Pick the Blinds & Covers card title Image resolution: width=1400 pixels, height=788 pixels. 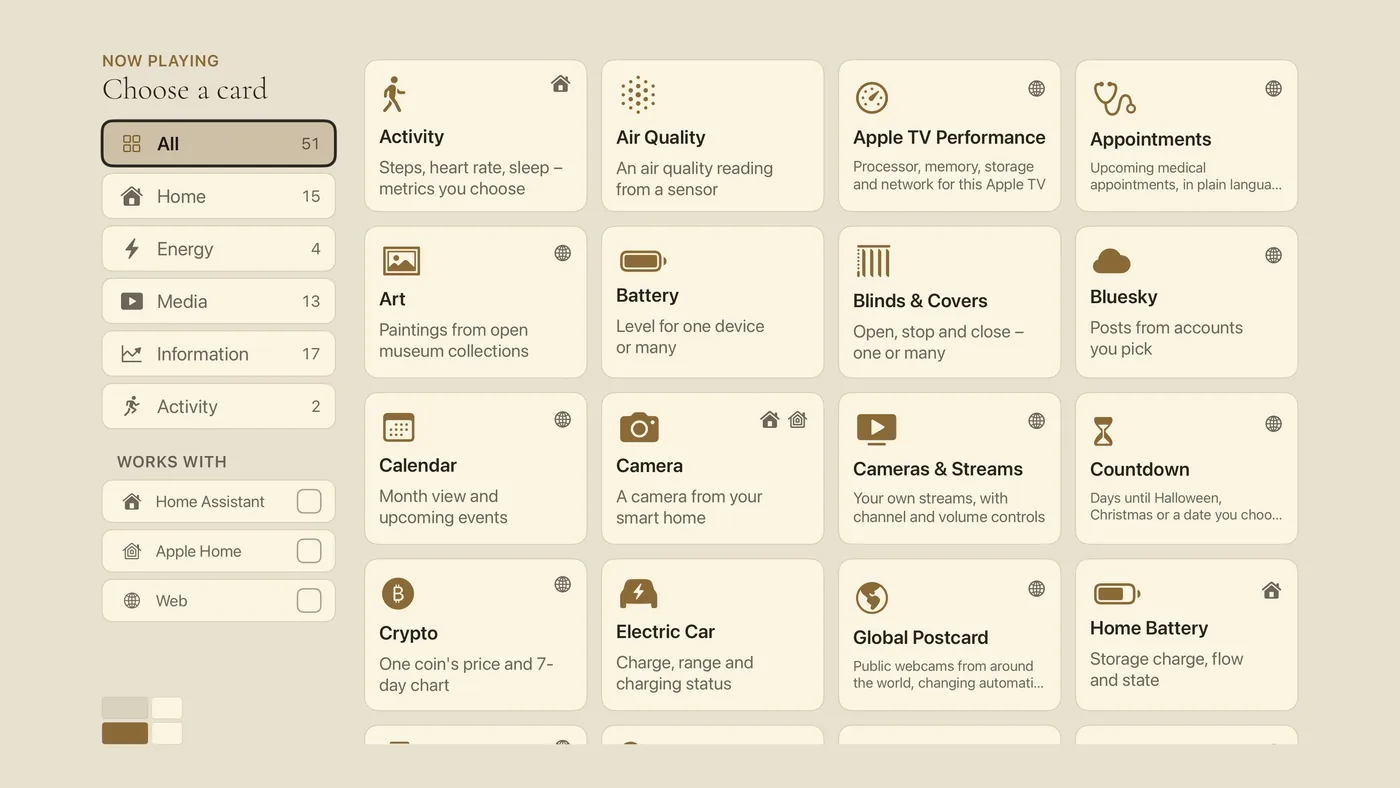920,301
